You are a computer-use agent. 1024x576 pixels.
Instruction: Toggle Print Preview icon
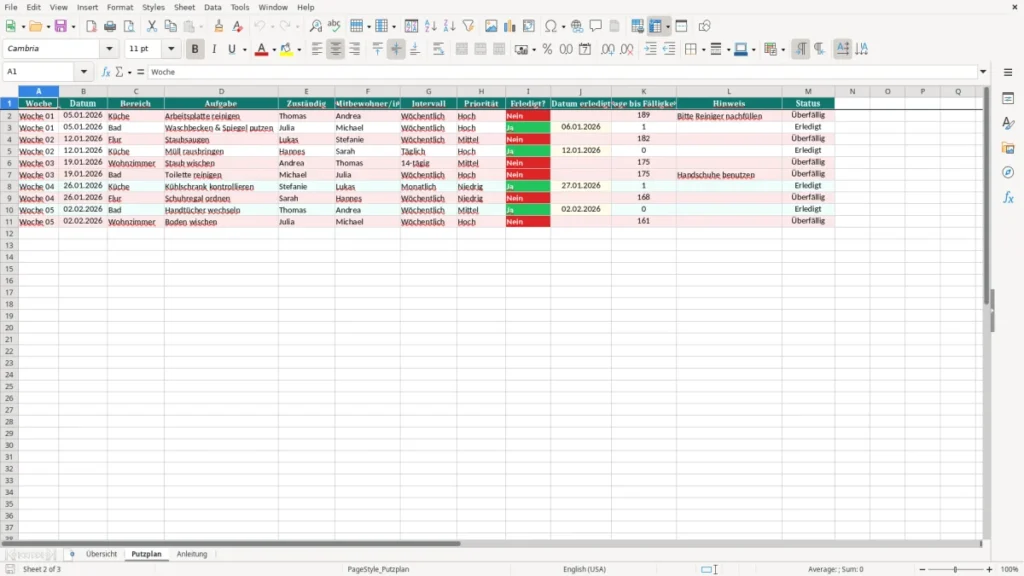tap(129, 26)
